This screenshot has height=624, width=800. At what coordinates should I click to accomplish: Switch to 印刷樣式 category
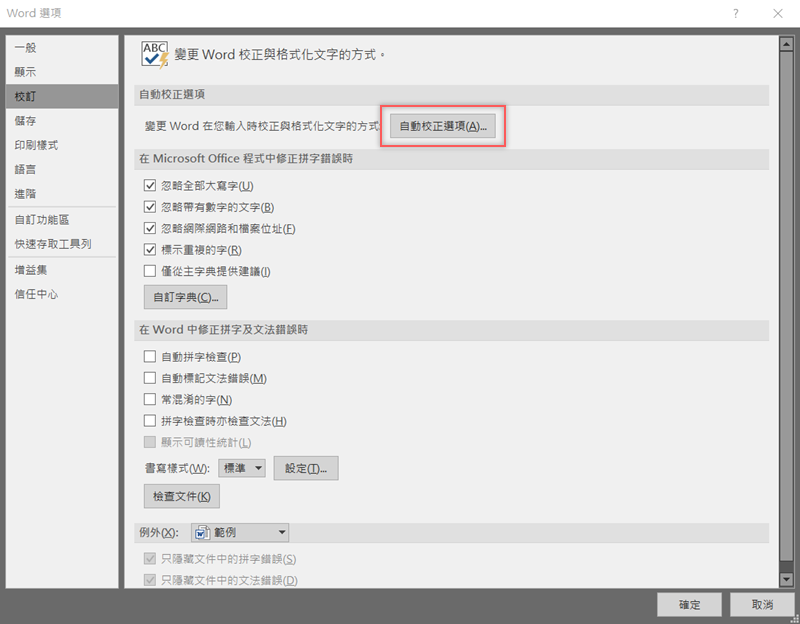(62, 145)
